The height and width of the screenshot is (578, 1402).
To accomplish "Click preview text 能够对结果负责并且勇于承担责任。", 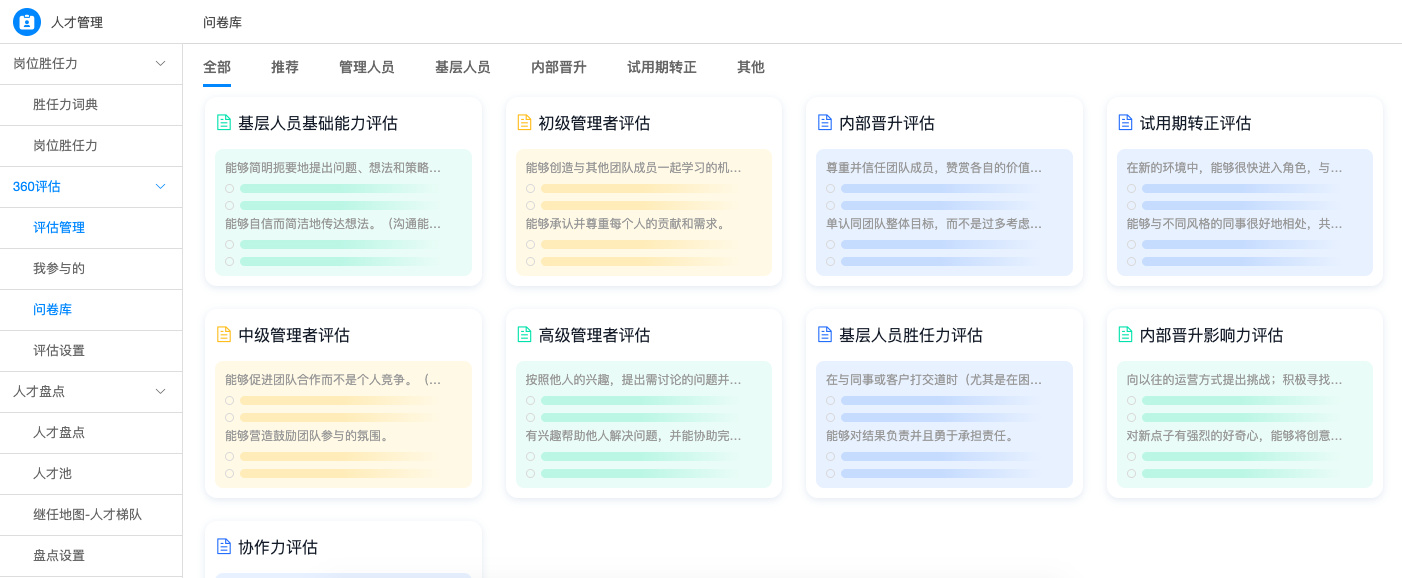I will point(920,435).
